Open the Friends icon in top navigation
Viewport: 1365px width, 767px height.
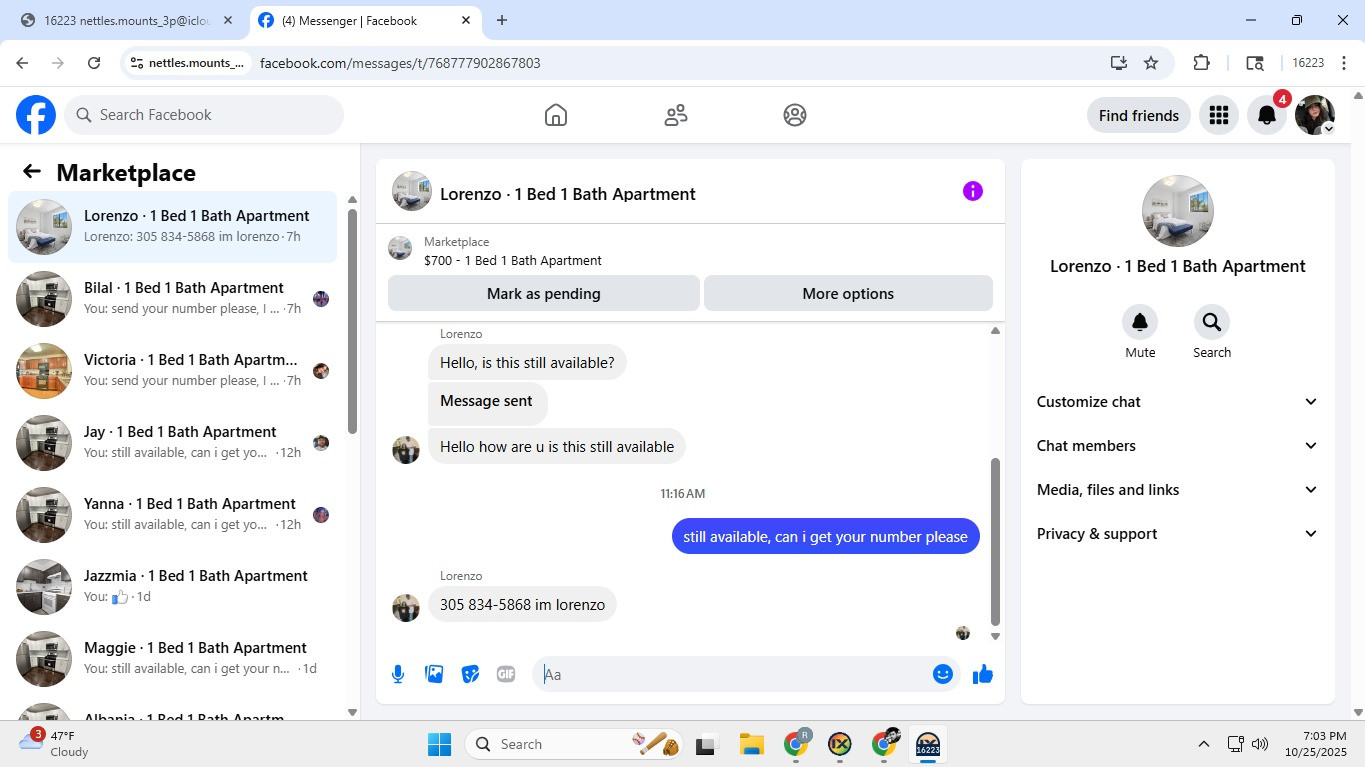(676, 115)
